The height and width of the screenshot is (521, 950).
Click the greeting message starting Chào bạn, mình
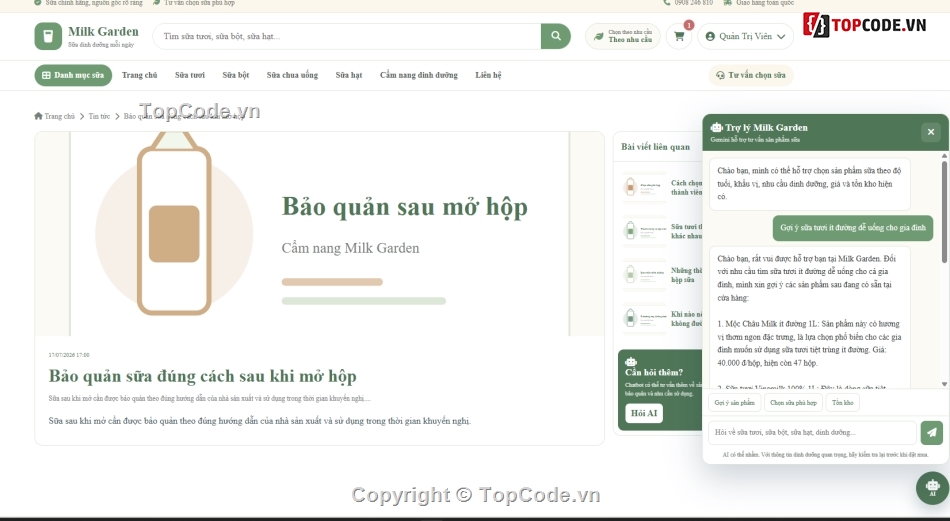pyautogui.click(x=809, y=184)
